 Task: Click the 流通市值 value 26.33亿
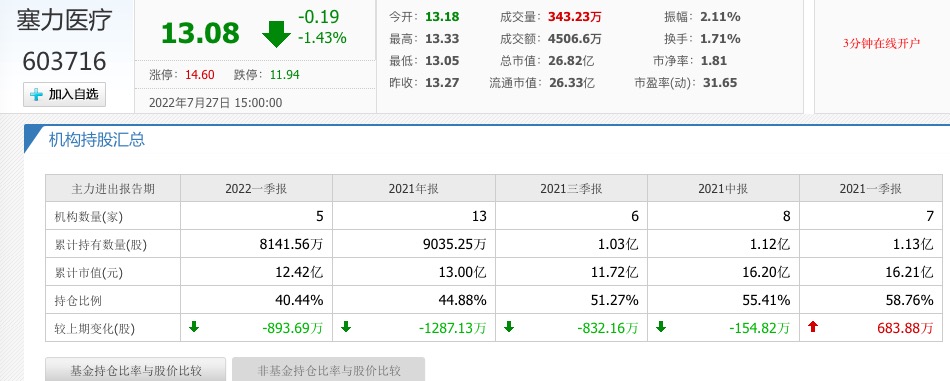click(572, 83)
